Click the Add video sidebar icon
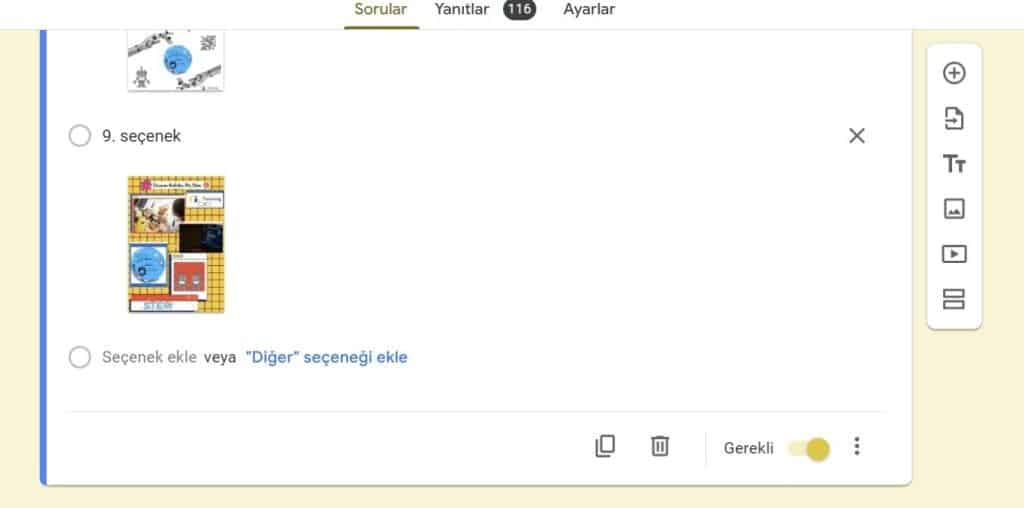Viewport: 1024px width, 508px height. pyautogui.click(x=954, y=254)
